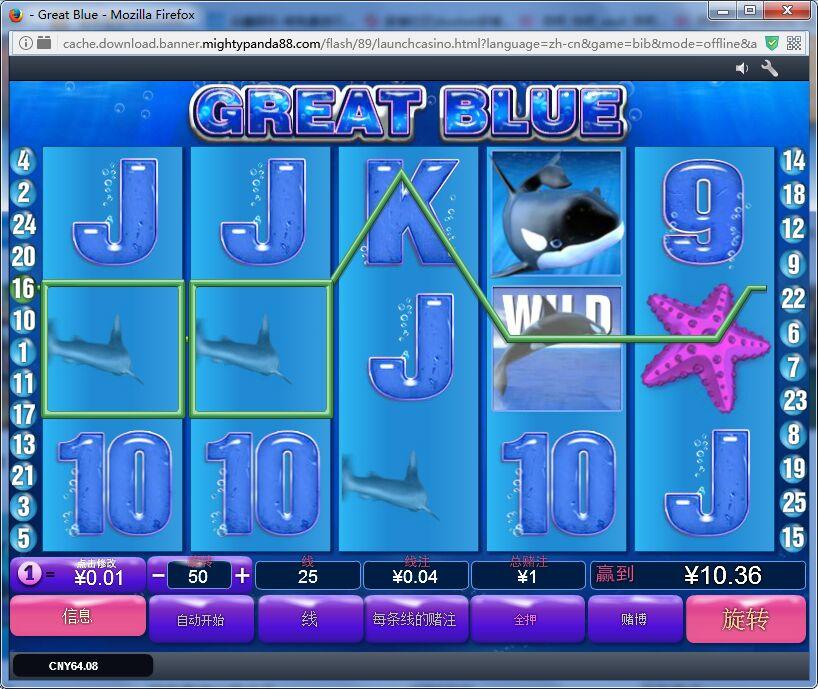Click the 赌博 gamble button
This screenshot has height=689, width=818.
click(x=634, y=619)
